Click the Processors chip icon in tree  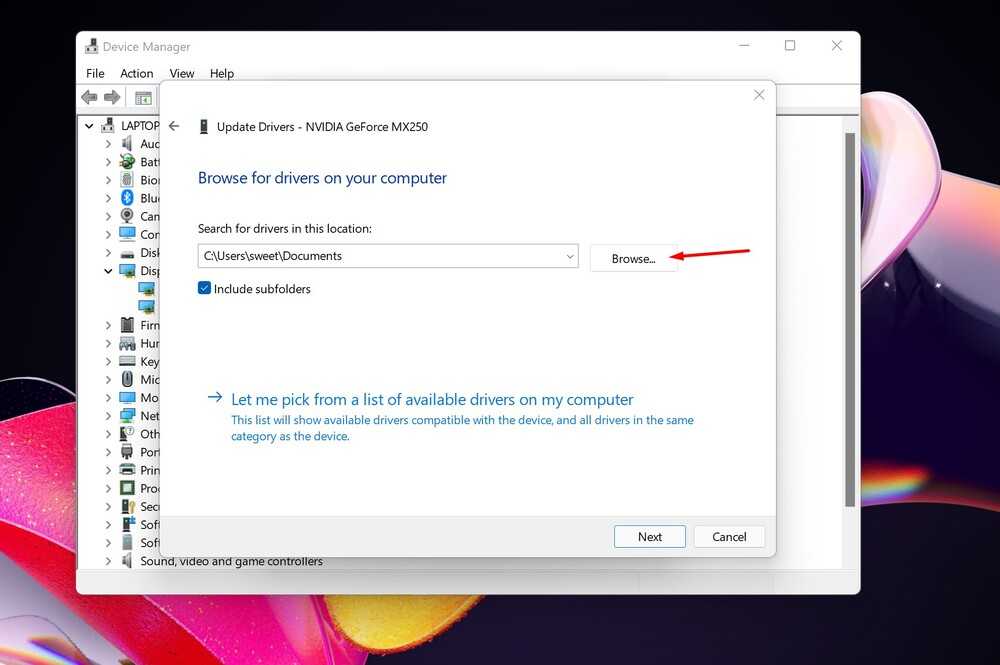coord(127,488)
